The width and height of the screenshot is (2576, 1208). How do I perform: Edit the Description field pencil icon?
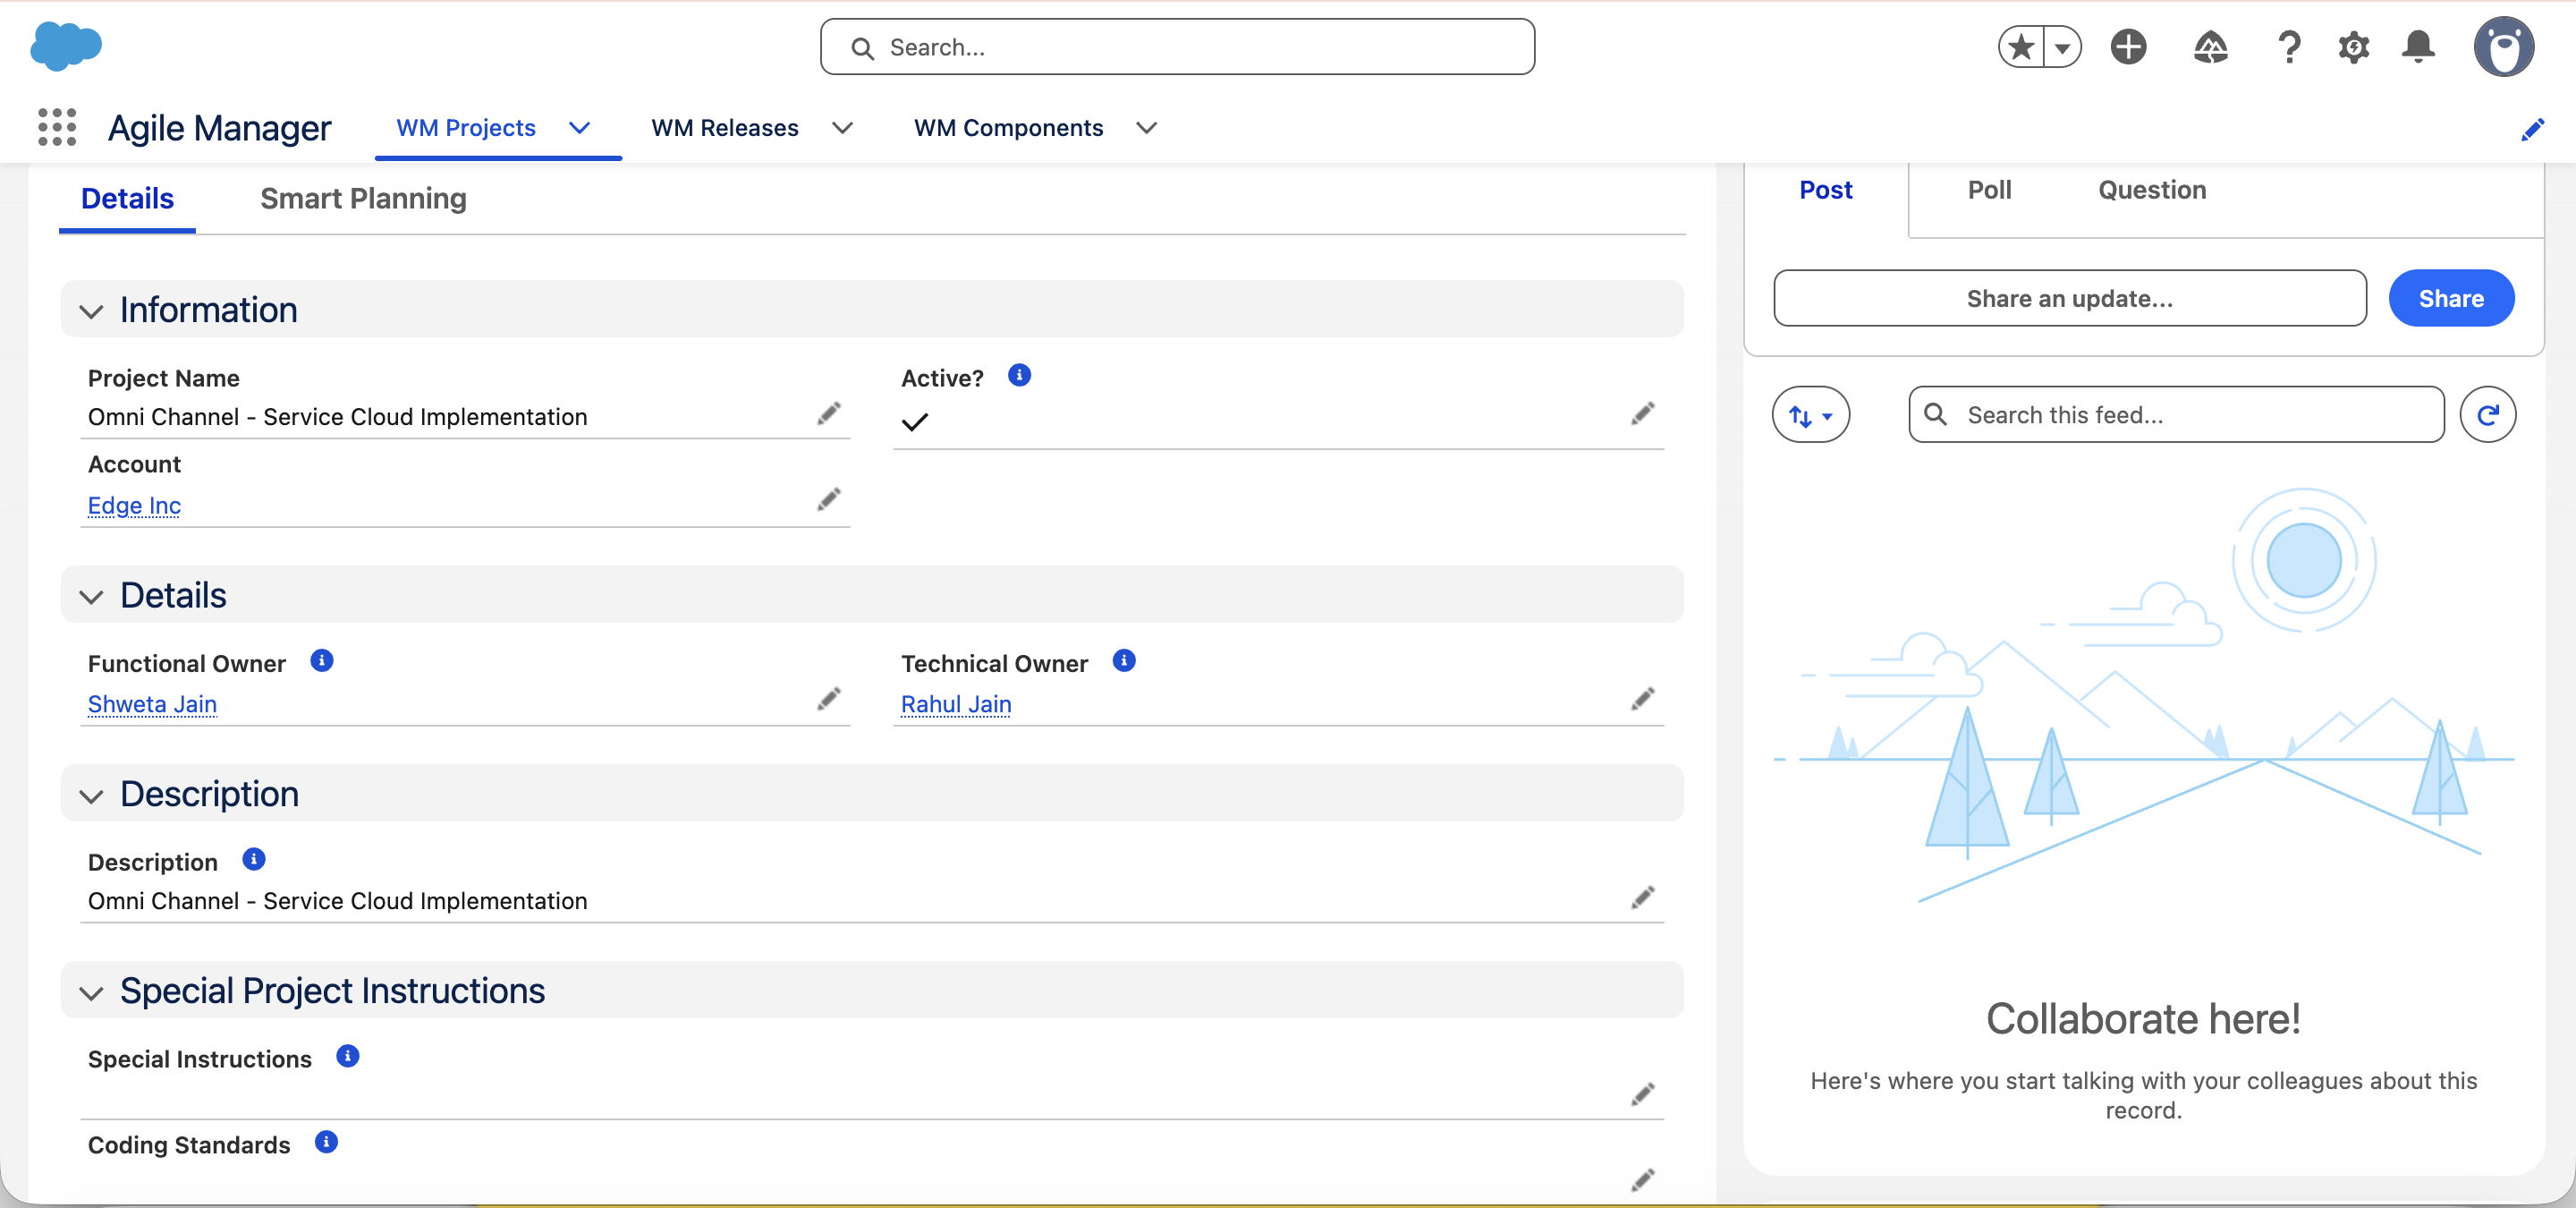pyautogui.click(x=1642, y=897)
